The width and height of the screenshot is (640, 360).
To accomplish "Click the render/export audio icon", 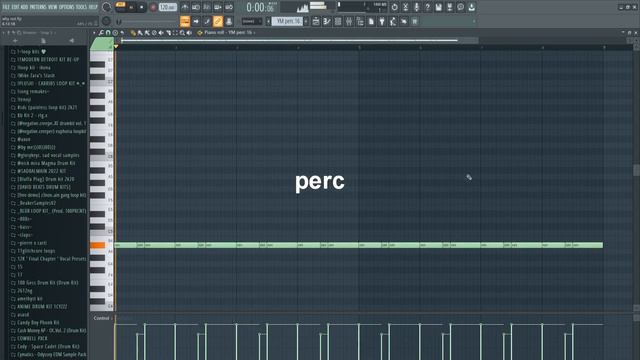I will click(449, 7).
